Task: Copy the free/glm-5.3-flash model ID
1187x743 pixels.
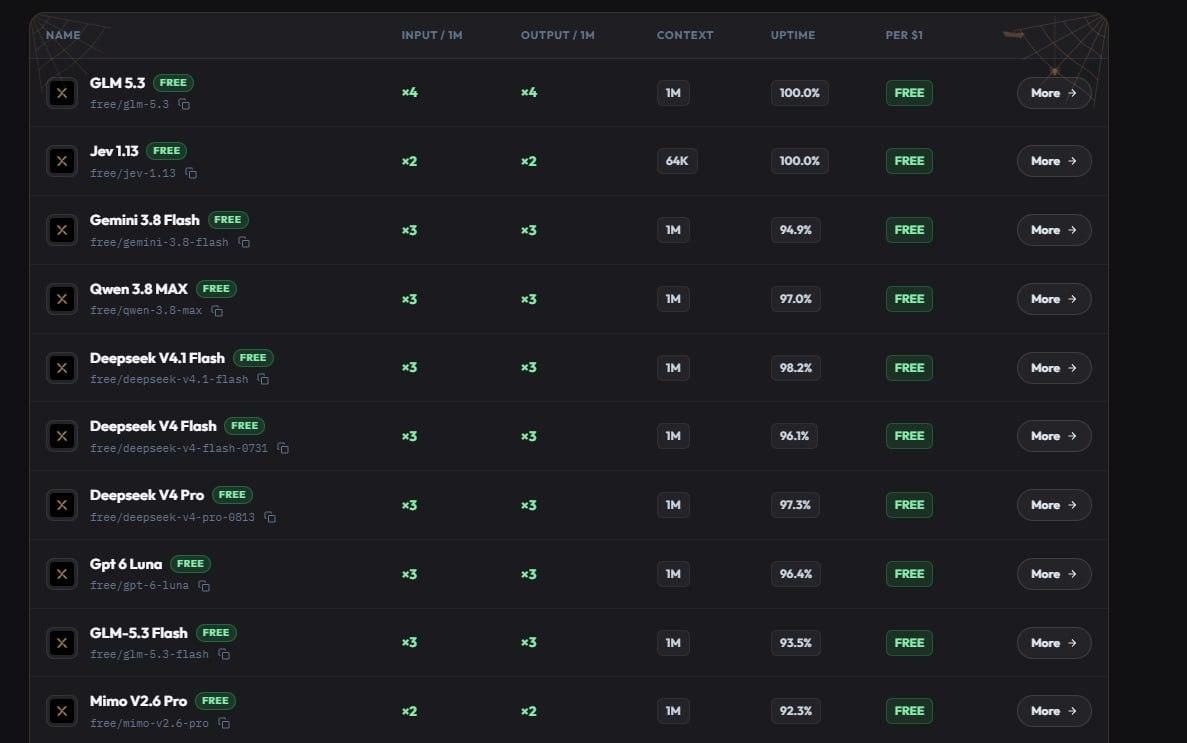Action: (x=224, y=654)
